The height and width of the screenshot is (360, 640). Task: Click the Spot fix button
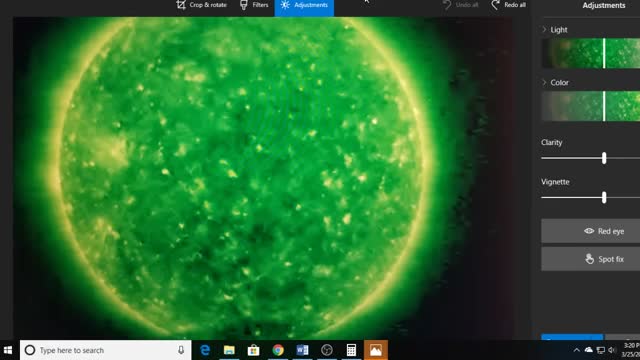(x=591, y=259)
